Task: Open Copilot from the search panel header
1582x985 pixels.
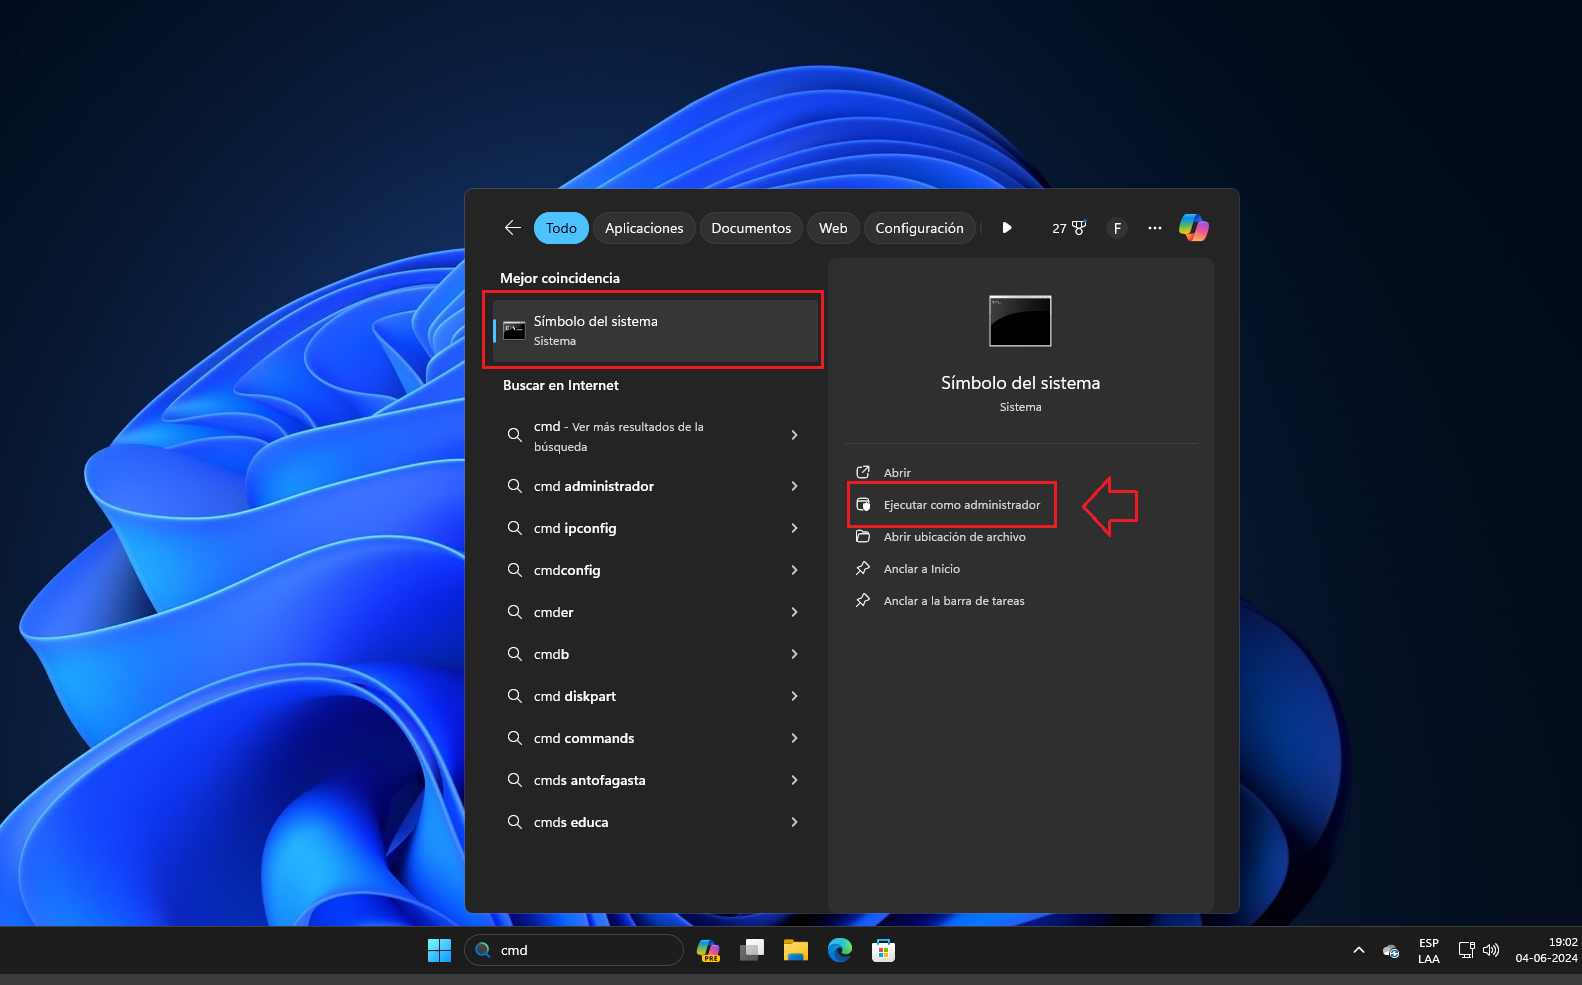Action: point(1193,228)
